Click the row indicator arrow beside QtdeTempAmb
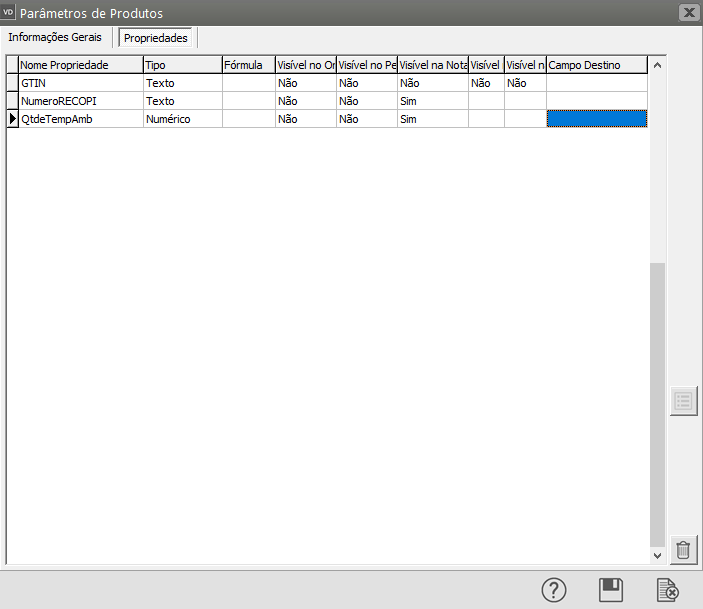Viewport: 703px width, 609px height. 13,119
